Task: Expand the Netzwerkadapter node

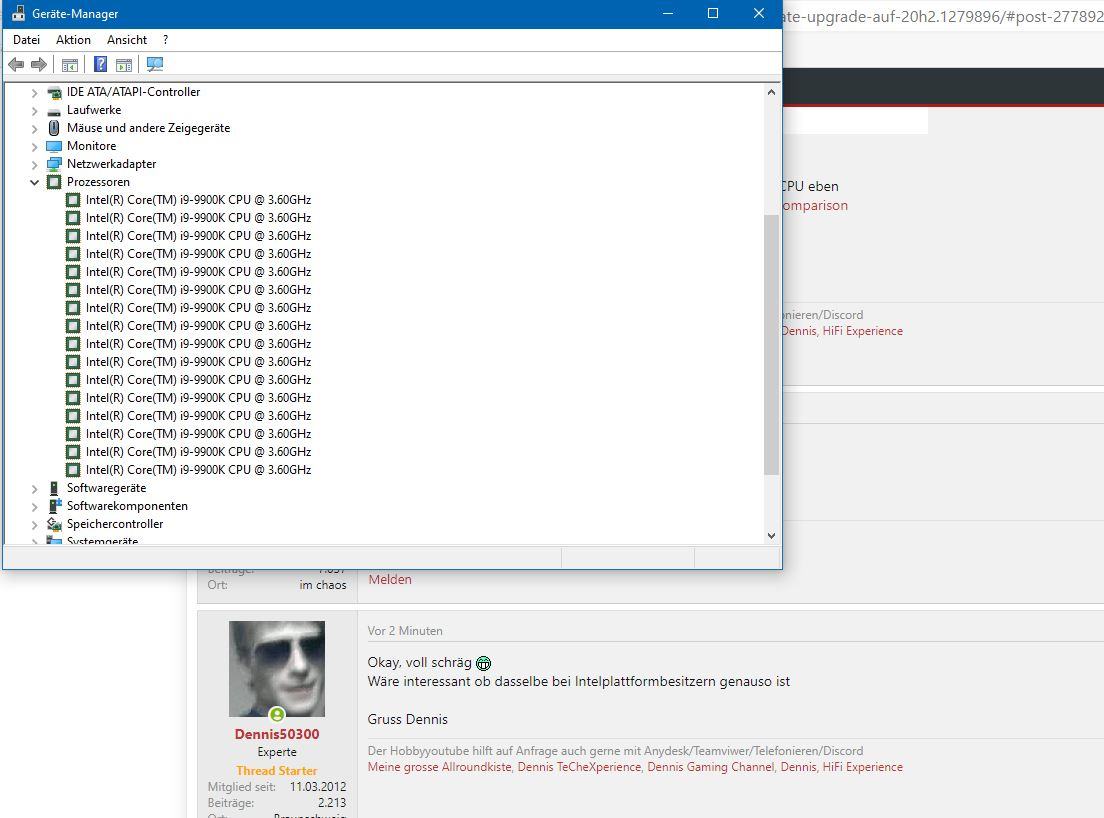Action: [x=34, y=164]
